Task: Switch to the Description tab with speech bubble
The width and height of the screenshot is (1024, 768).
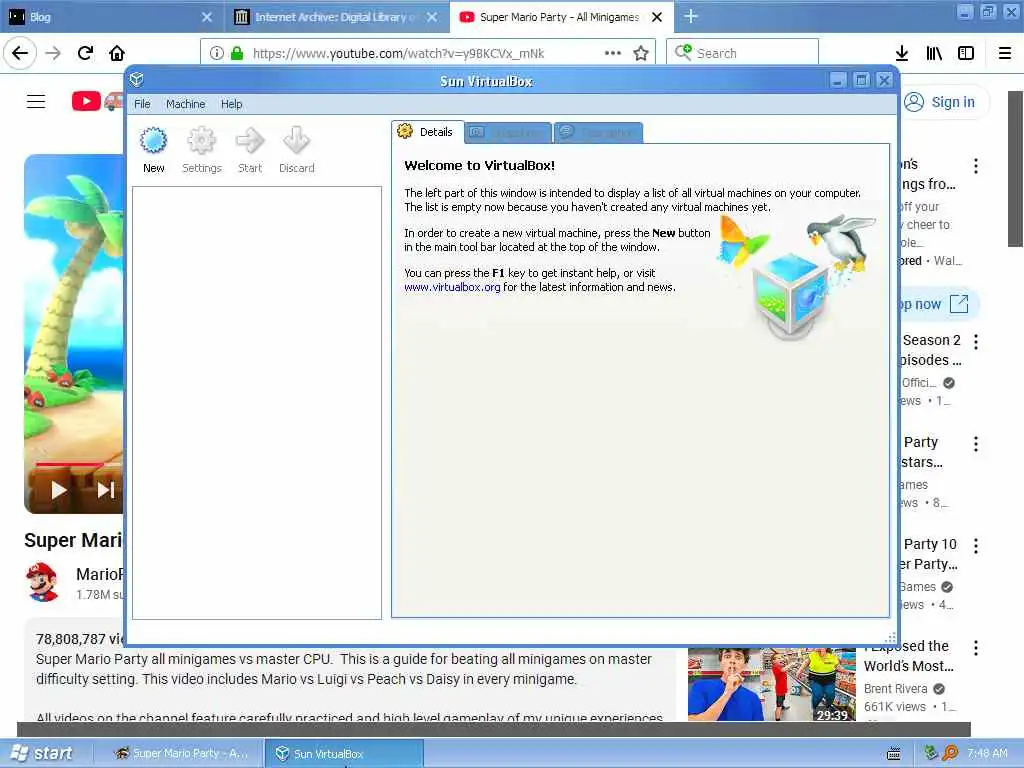Action: 599,133
